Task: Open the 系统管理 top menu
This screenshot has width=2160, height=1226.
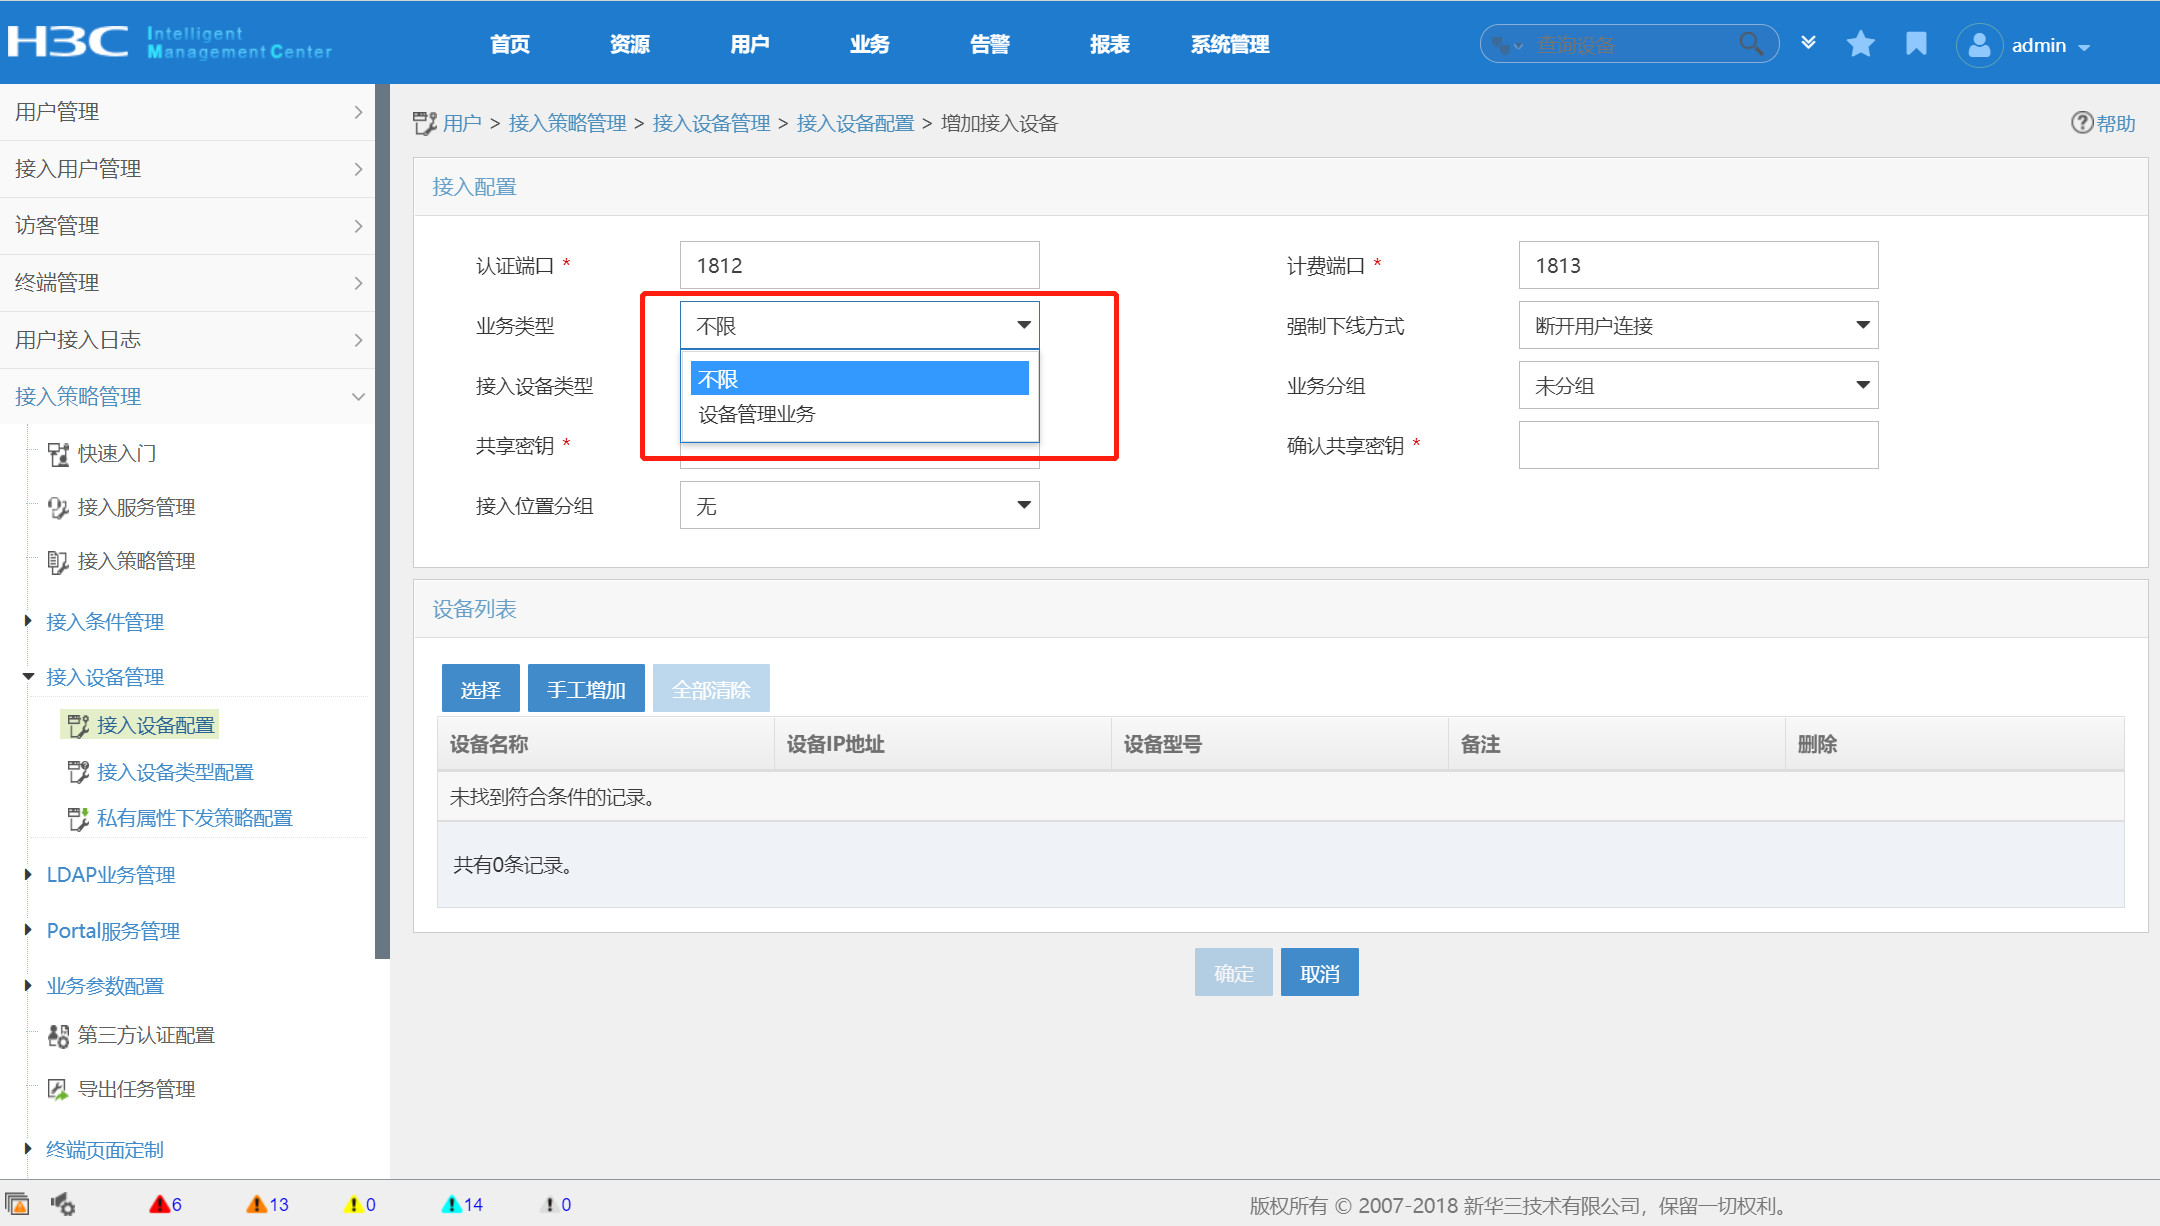Action: [x=1229, y=44]
